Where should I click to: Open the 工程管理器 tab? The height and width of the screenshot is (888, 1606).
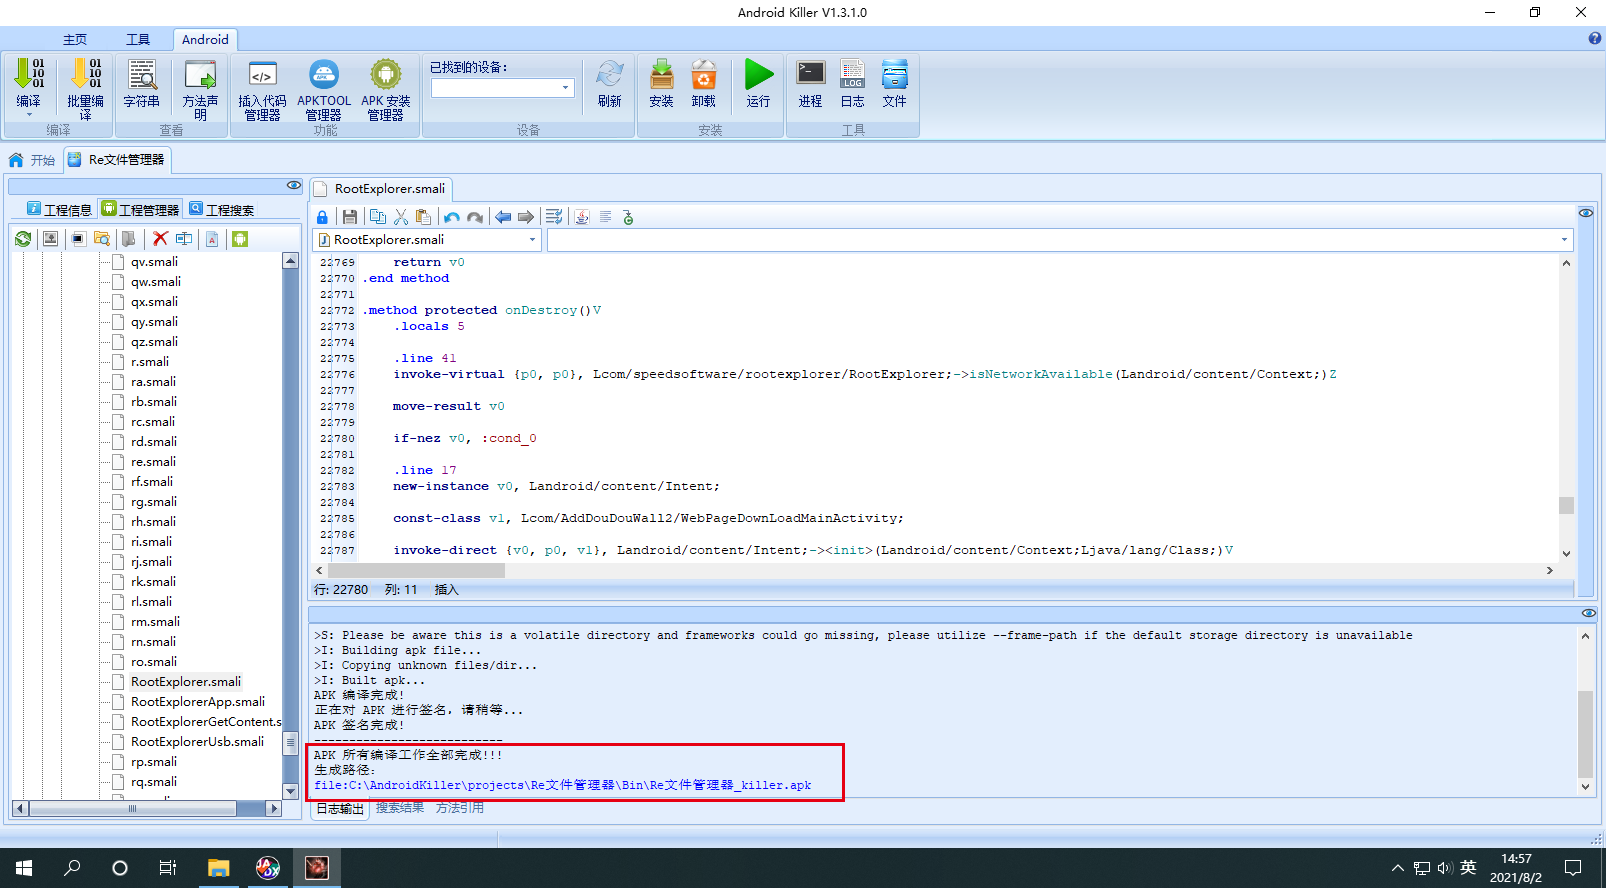tap(141, 209)
